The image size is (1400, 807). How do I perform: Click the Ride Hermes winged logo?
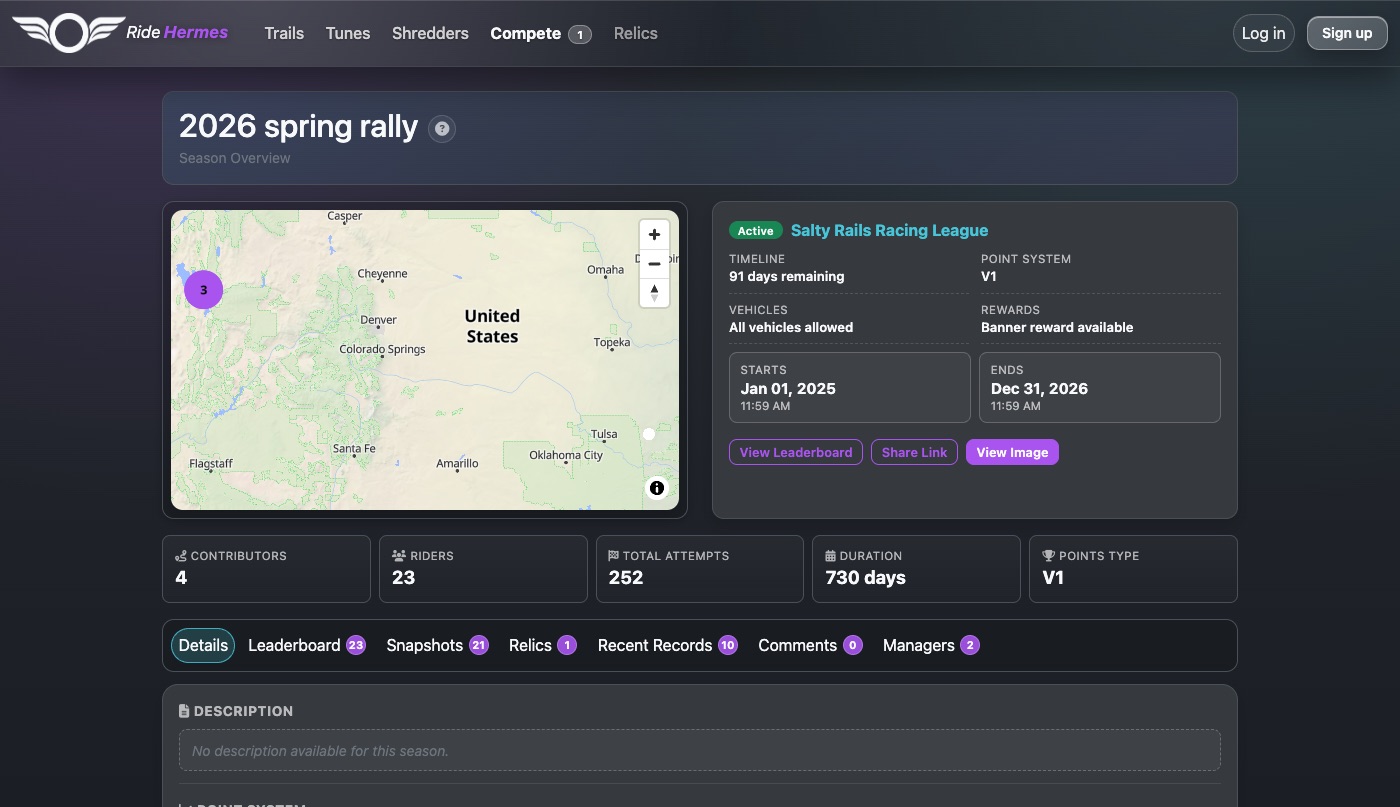click(x=68, y=33)
